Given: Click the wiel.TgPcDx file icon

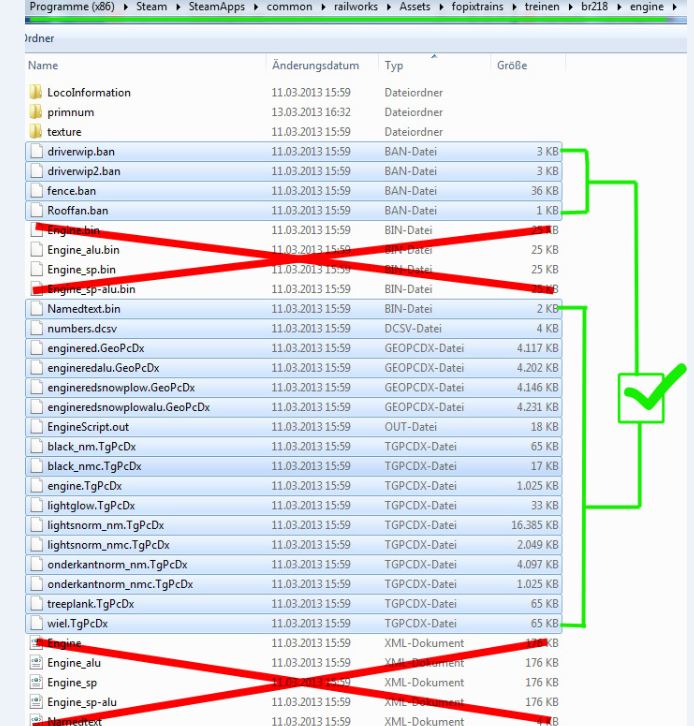Looking at the screenshot, I should pyautogui.click(x=37, y=623).
